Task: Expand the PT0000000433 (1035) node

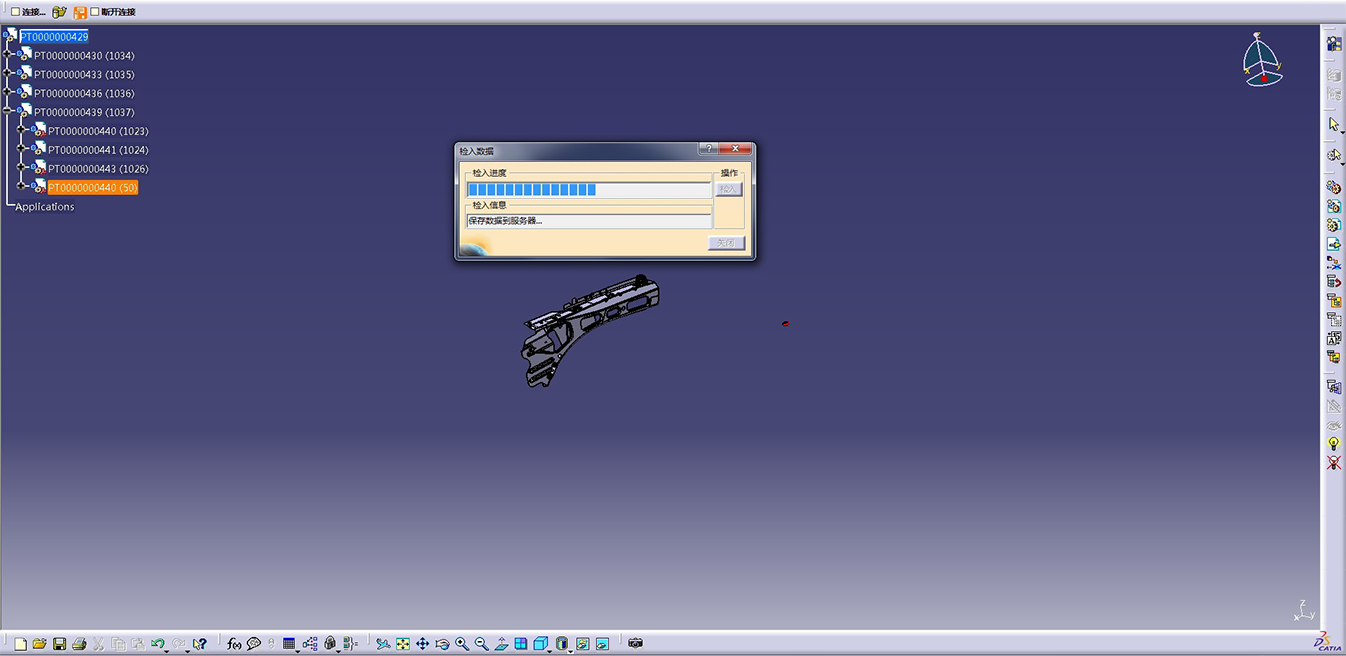Action: [8, 73]
